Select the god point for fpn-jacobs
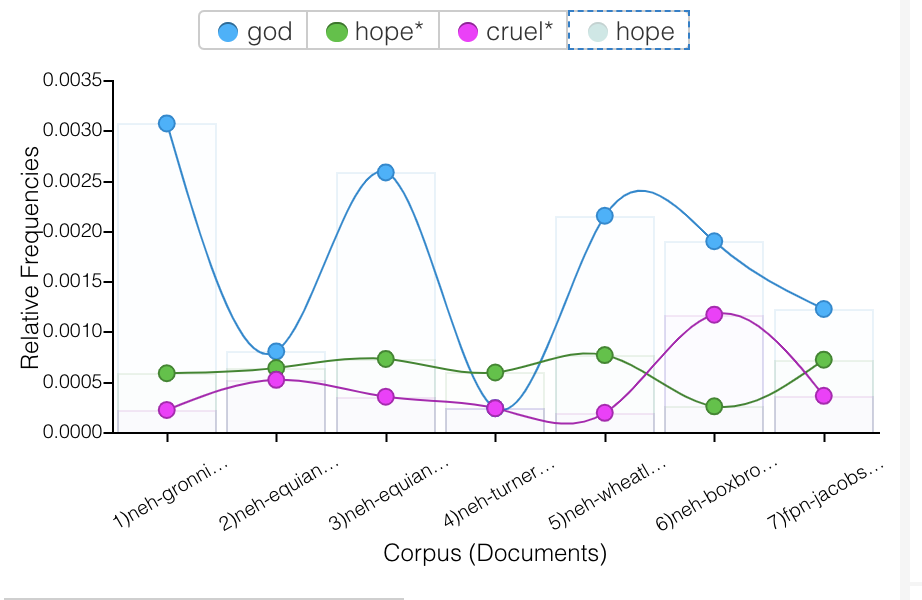The height and width of the screenshot is (600, 922). [x=824, y=309]
